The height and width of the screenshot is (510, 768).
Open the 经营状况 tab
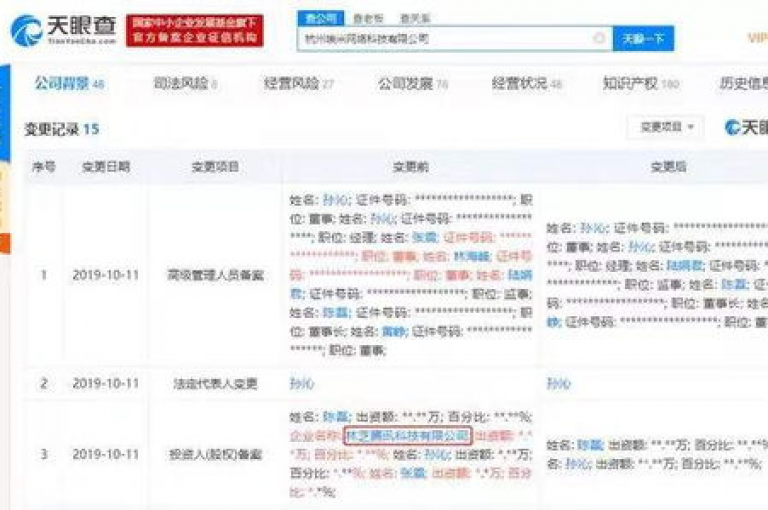[x=527, y=84]
